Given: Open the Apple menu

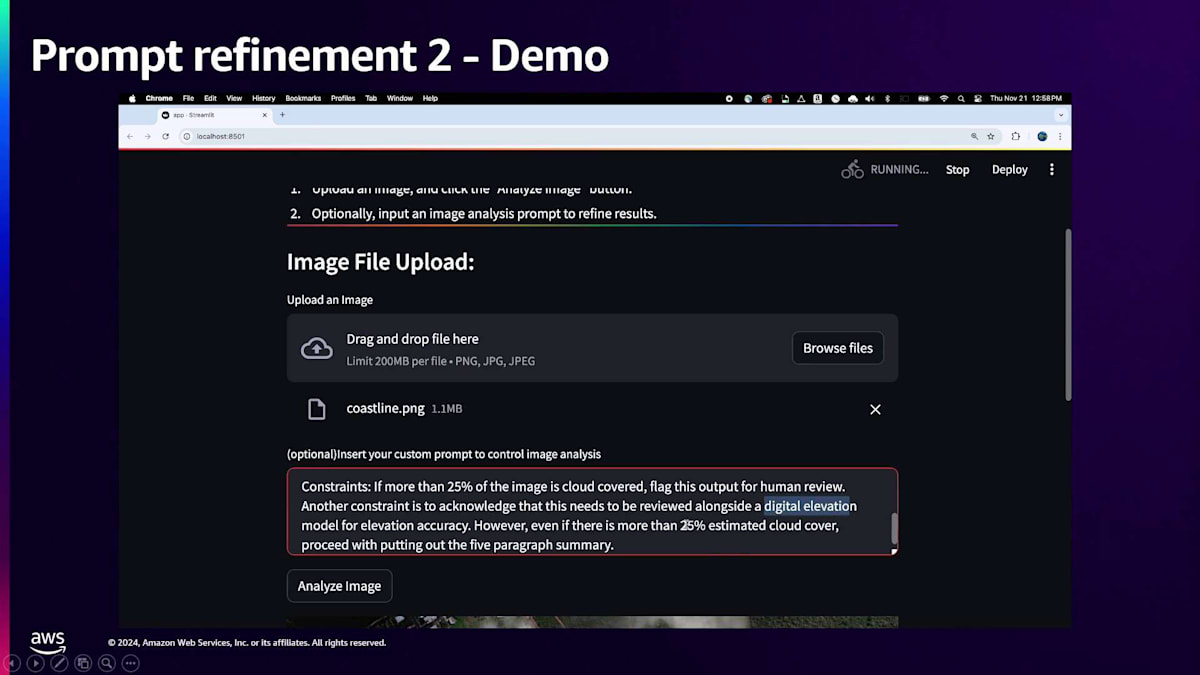Looking at the screenshot, I should pyautogui.click(x=132, y=98).
